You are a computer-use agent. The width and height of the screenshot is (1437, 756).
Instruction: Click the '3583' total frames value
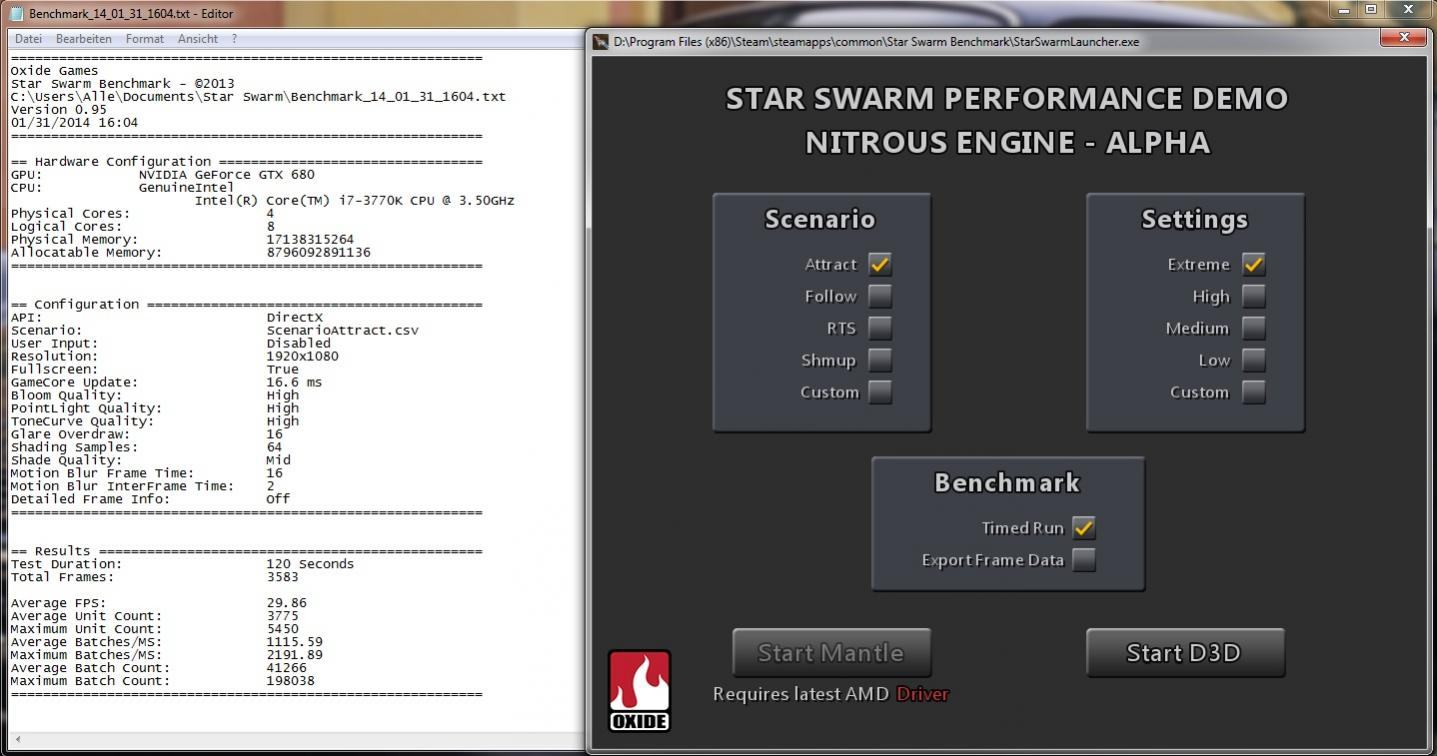coord(282,577)
